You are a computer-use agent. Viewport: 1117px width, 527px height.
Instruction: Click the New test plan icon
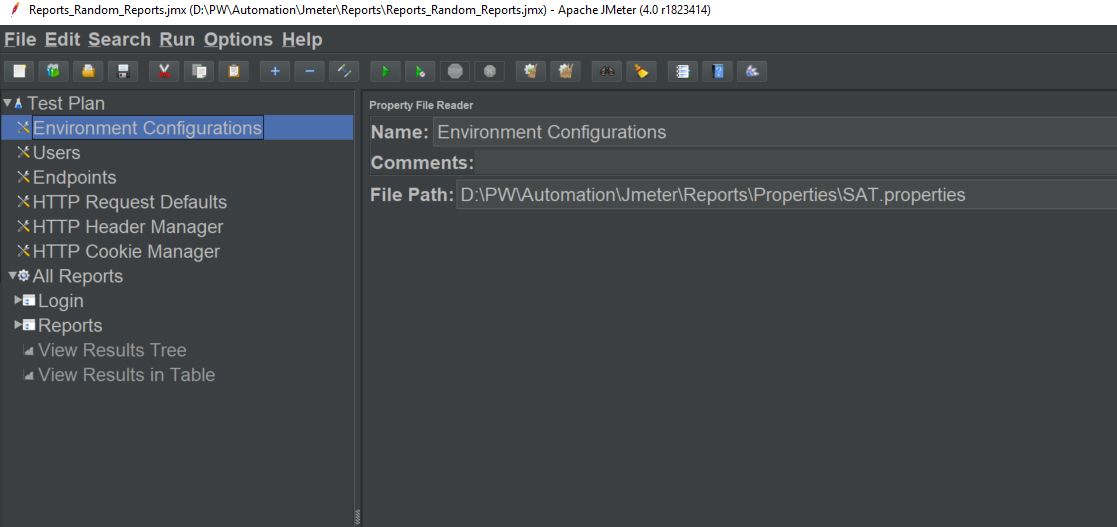coord(19,71)
